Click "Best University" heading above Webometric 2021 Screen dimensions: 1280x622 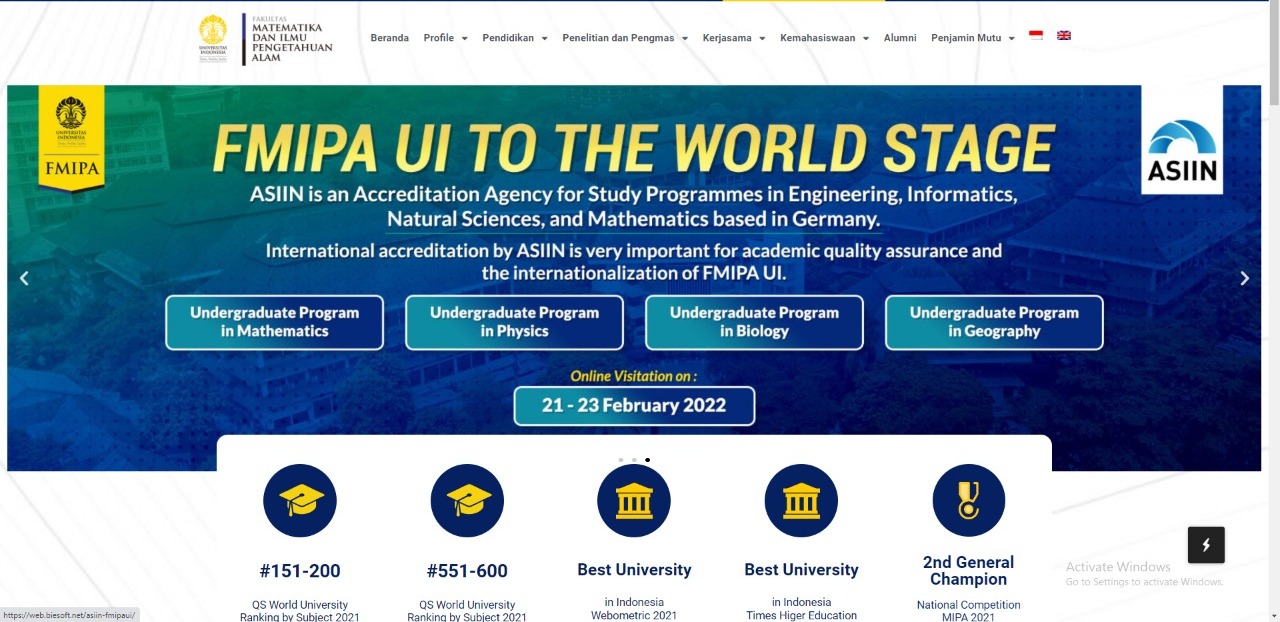pyautogui.click(x=634, y=570)
